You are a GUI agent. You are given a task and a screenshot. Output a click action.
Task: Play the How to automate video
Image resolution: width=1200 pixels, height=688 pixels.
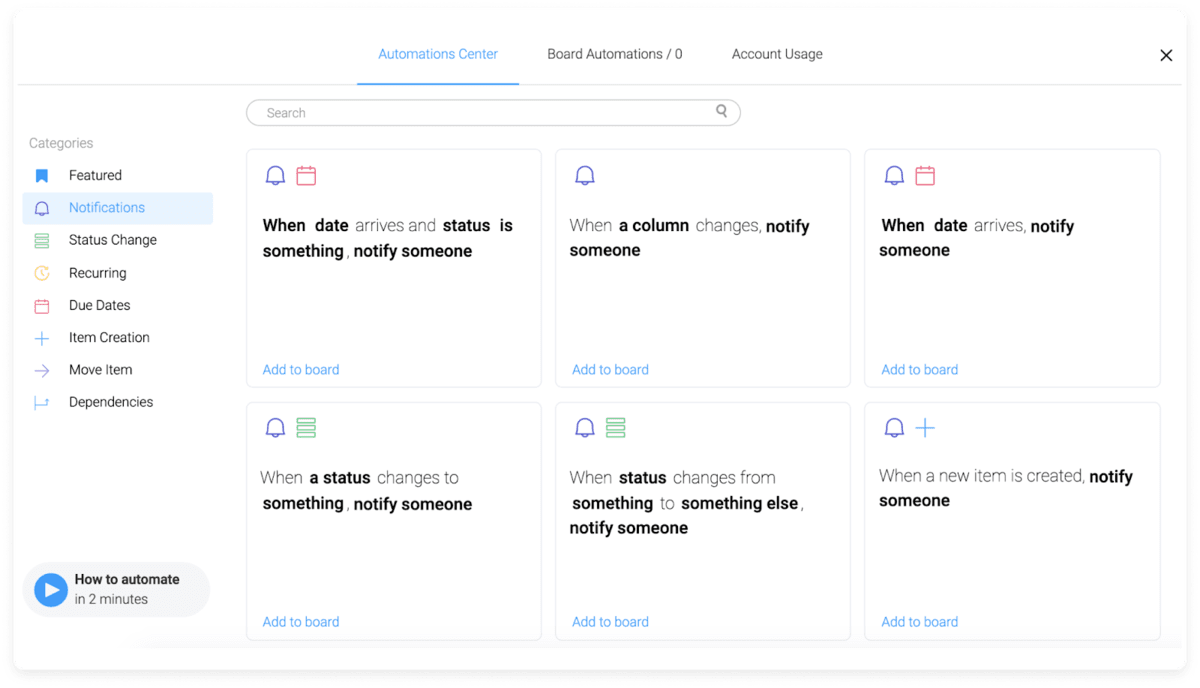pyautogui.click(x=51, y=589)
